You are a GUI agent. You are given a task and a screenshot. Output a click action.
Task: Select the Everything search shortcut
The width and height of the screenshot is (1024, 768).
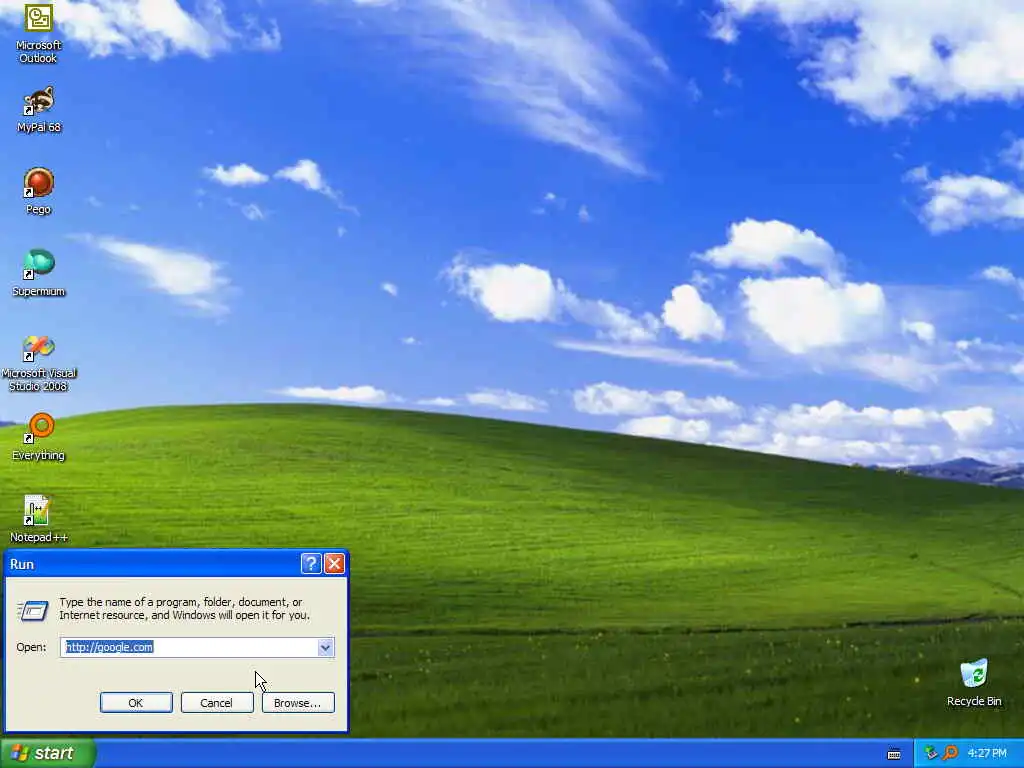(x=39, y=437)
